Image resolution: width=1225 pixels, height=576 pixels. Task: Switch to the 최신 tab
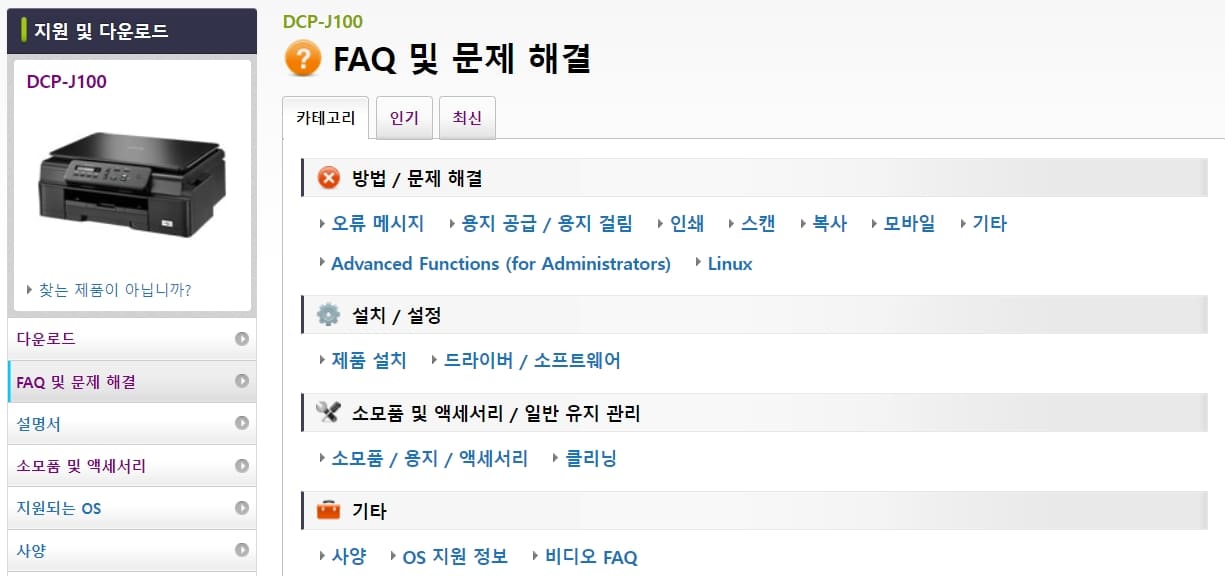(467, 116)
